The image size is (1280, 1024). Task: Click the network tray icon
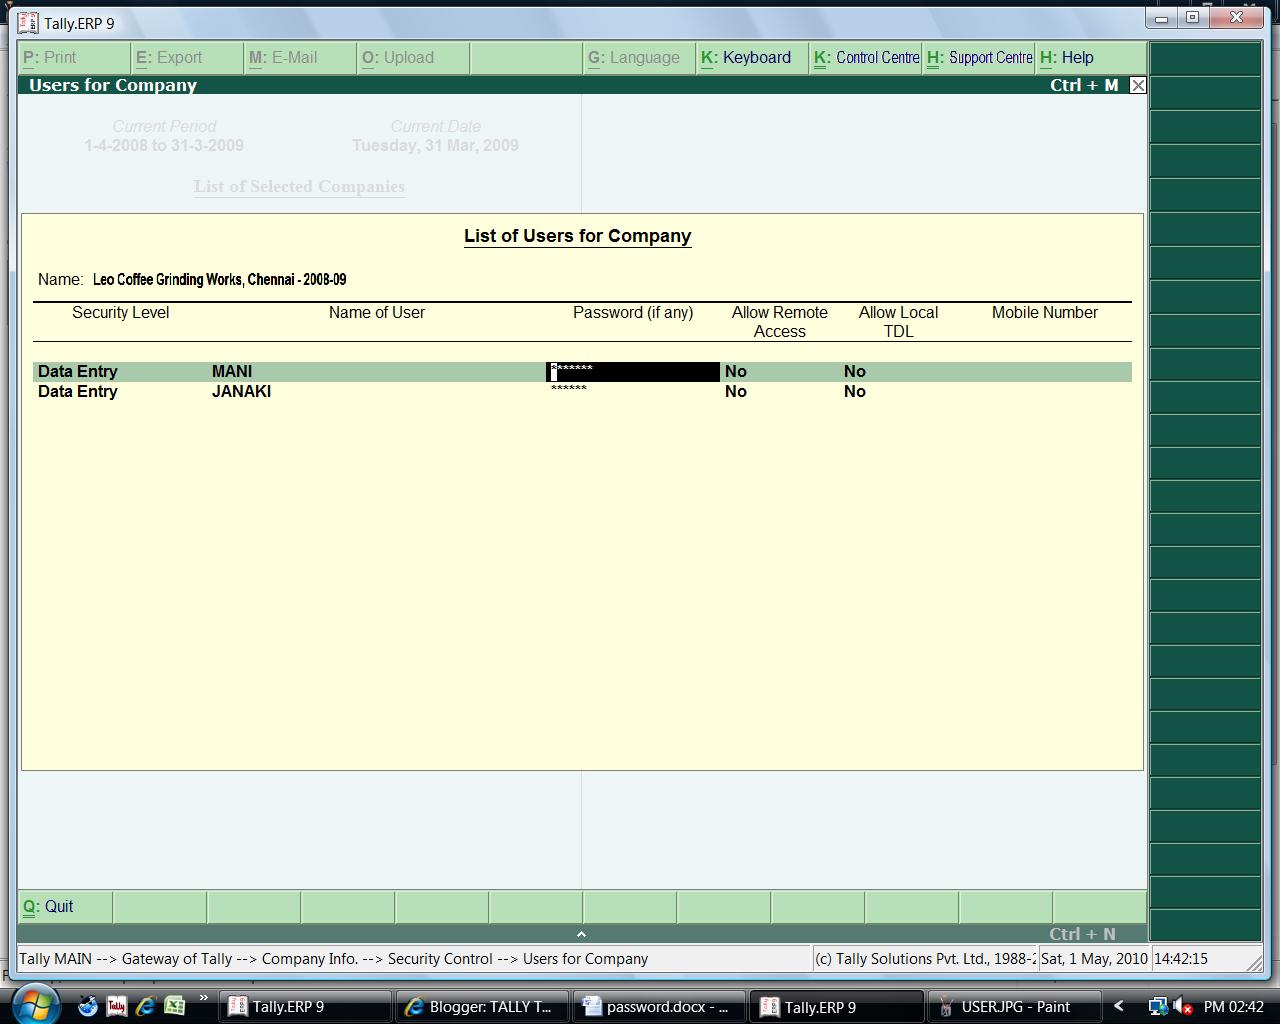pos(1158,1007)
